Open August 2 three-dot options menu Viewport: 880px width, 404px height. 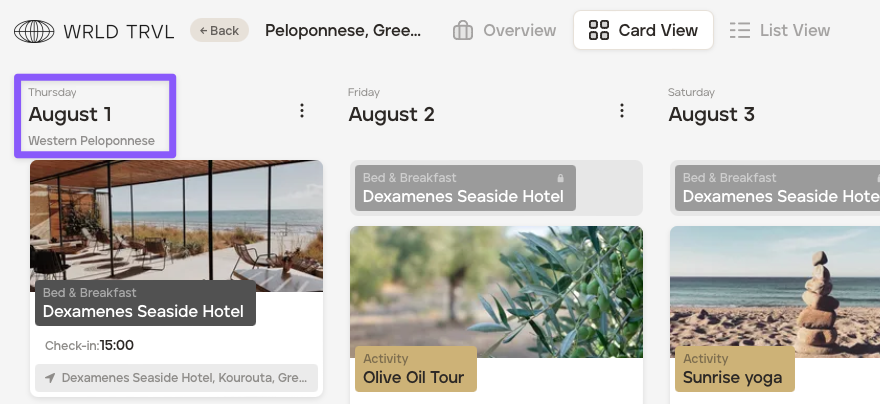622,111
